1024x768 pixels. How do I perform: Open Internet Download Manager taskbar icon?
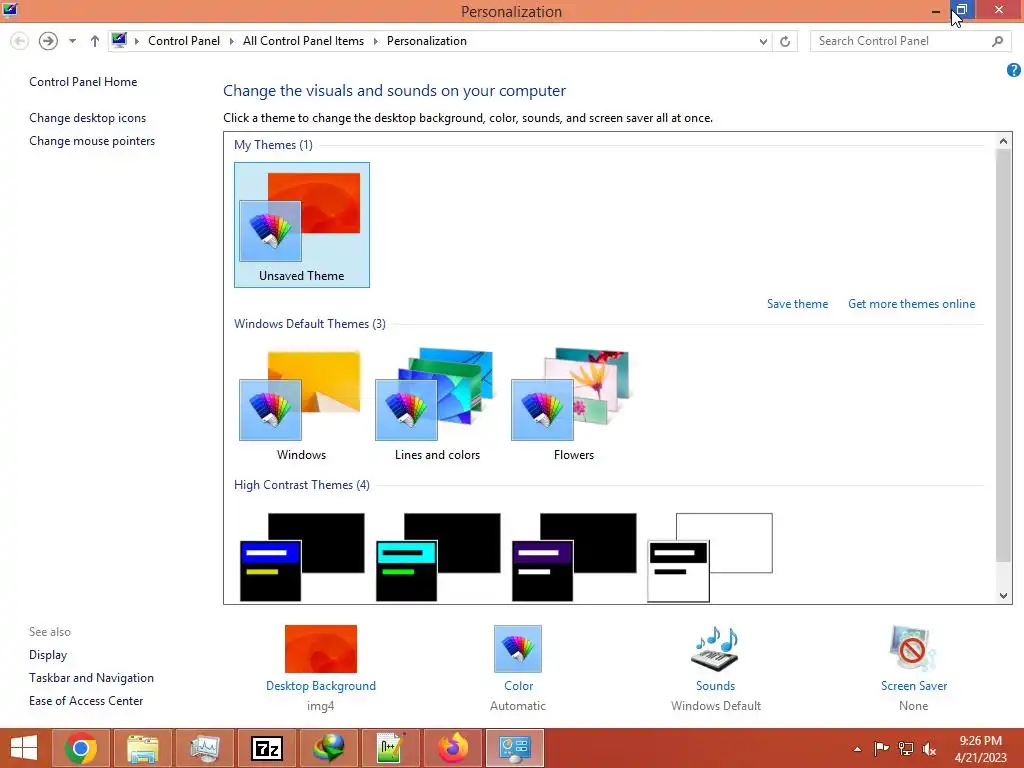click(328, 748)
